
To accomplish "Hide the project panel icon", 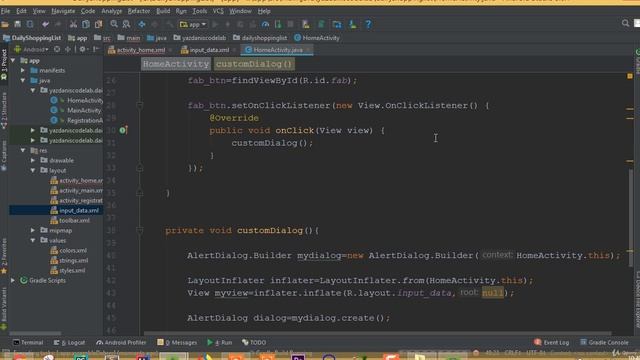I will [x=96, y=49].
